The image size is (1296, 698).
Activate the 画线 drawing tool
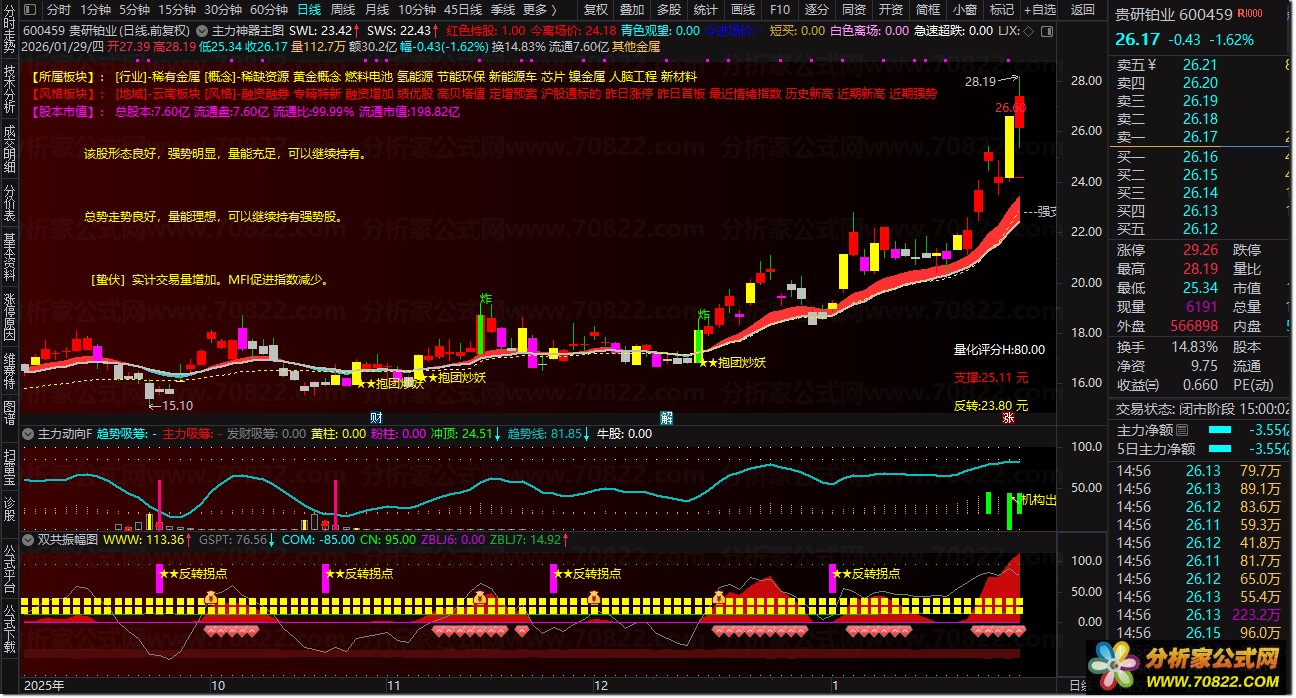click(742, 9)
